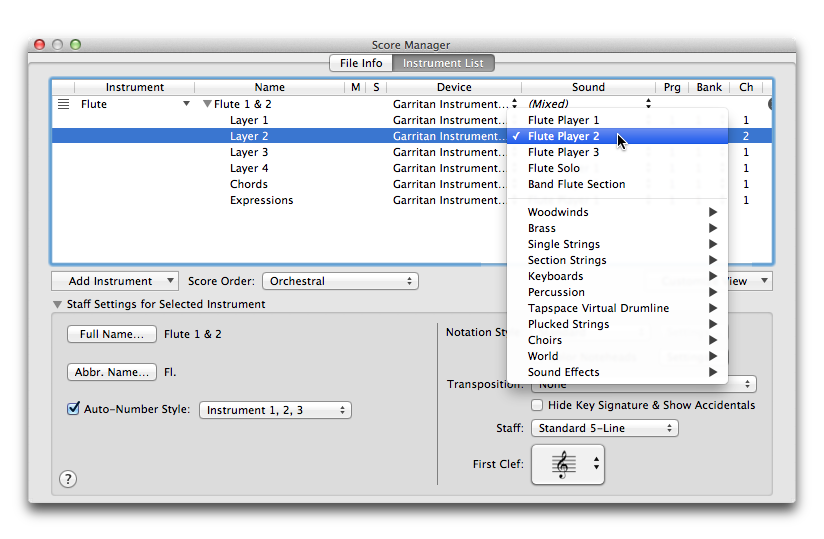824x539 pixels.
Task: Click the M mute column header
Action: [x=356, y=87]
